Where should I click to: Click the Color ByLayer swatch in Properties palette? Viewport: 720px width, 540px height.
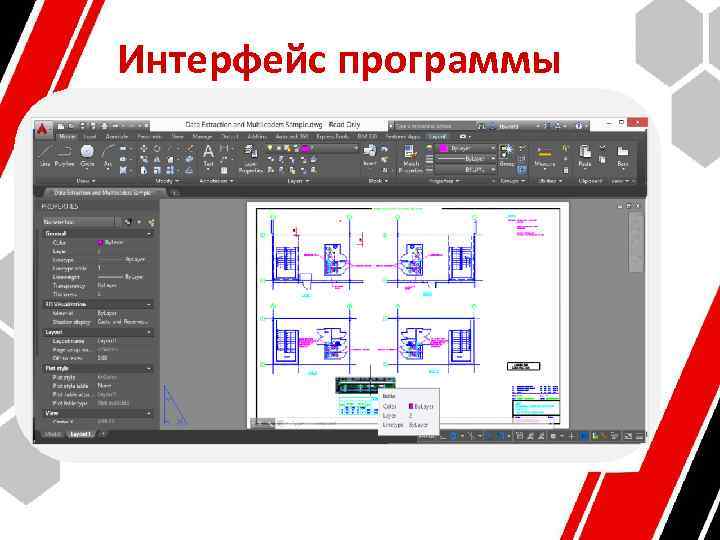pyautogui.click(x=100, y=242)
